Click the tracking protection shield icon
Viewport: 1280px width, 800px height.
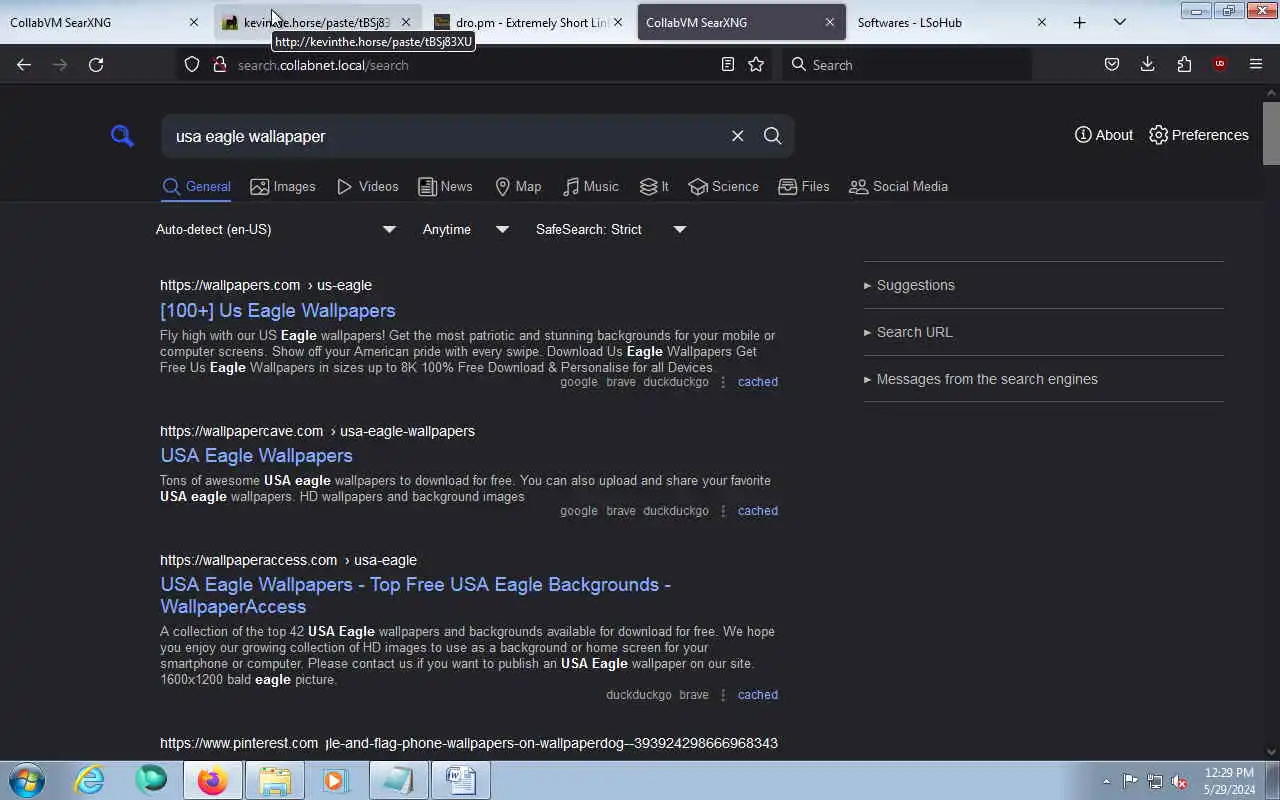tap(192, 64)
